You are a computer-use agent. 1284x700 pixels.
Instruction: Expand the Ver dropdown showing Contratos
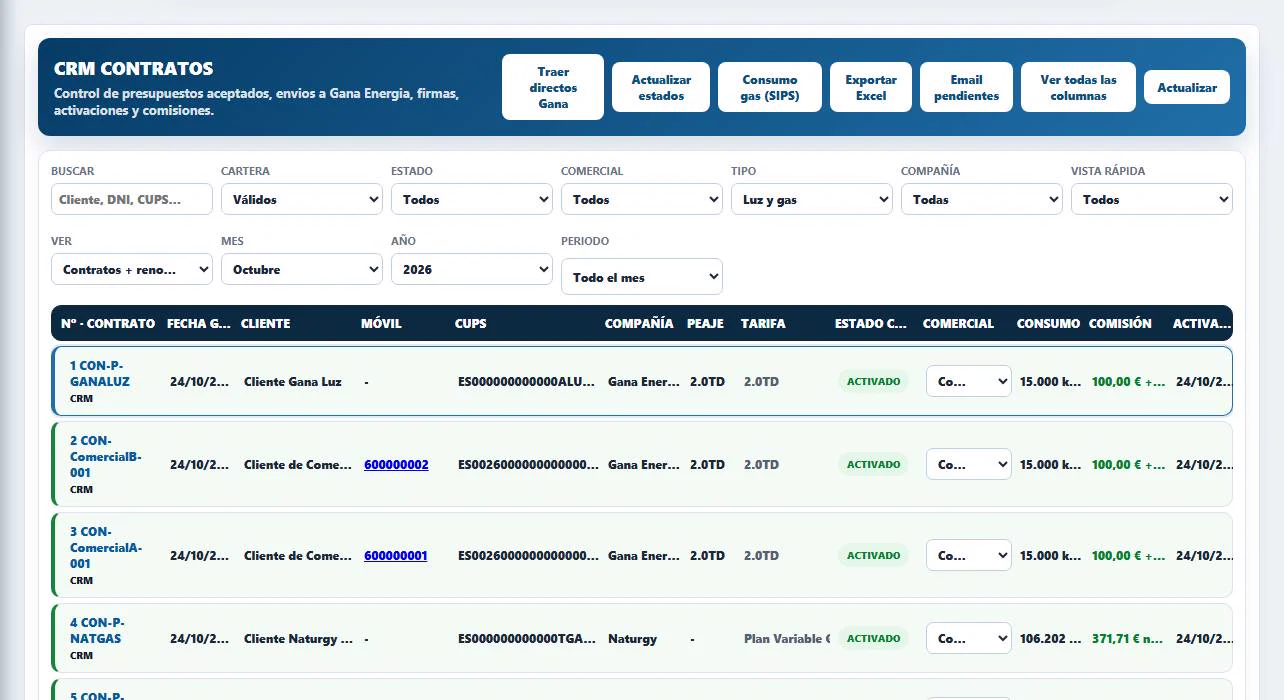click(x=132, y=269)
